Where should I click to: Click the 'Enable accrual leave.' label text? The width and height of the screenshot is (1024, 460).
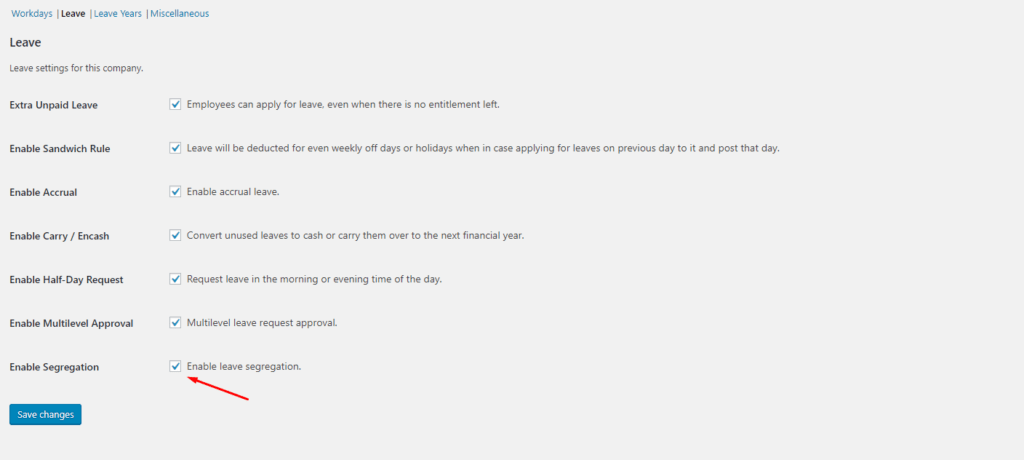point(233,191)
